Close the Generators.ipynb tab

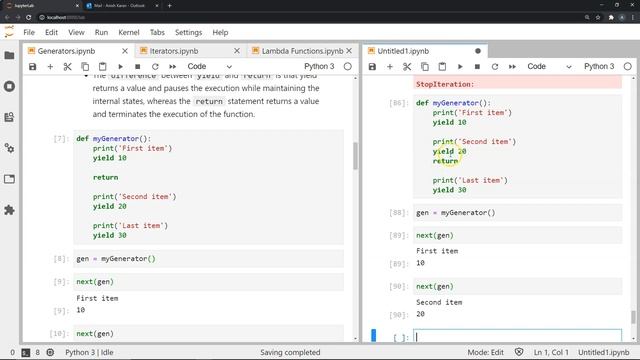click(x=125, y=51)
